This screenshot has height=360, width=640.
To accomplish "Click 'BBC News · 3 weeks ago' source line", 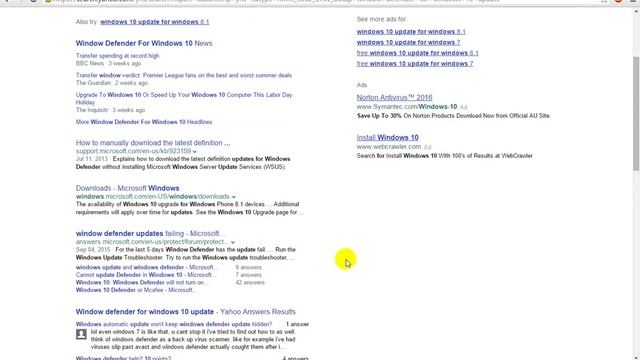I will coord(108,63).
